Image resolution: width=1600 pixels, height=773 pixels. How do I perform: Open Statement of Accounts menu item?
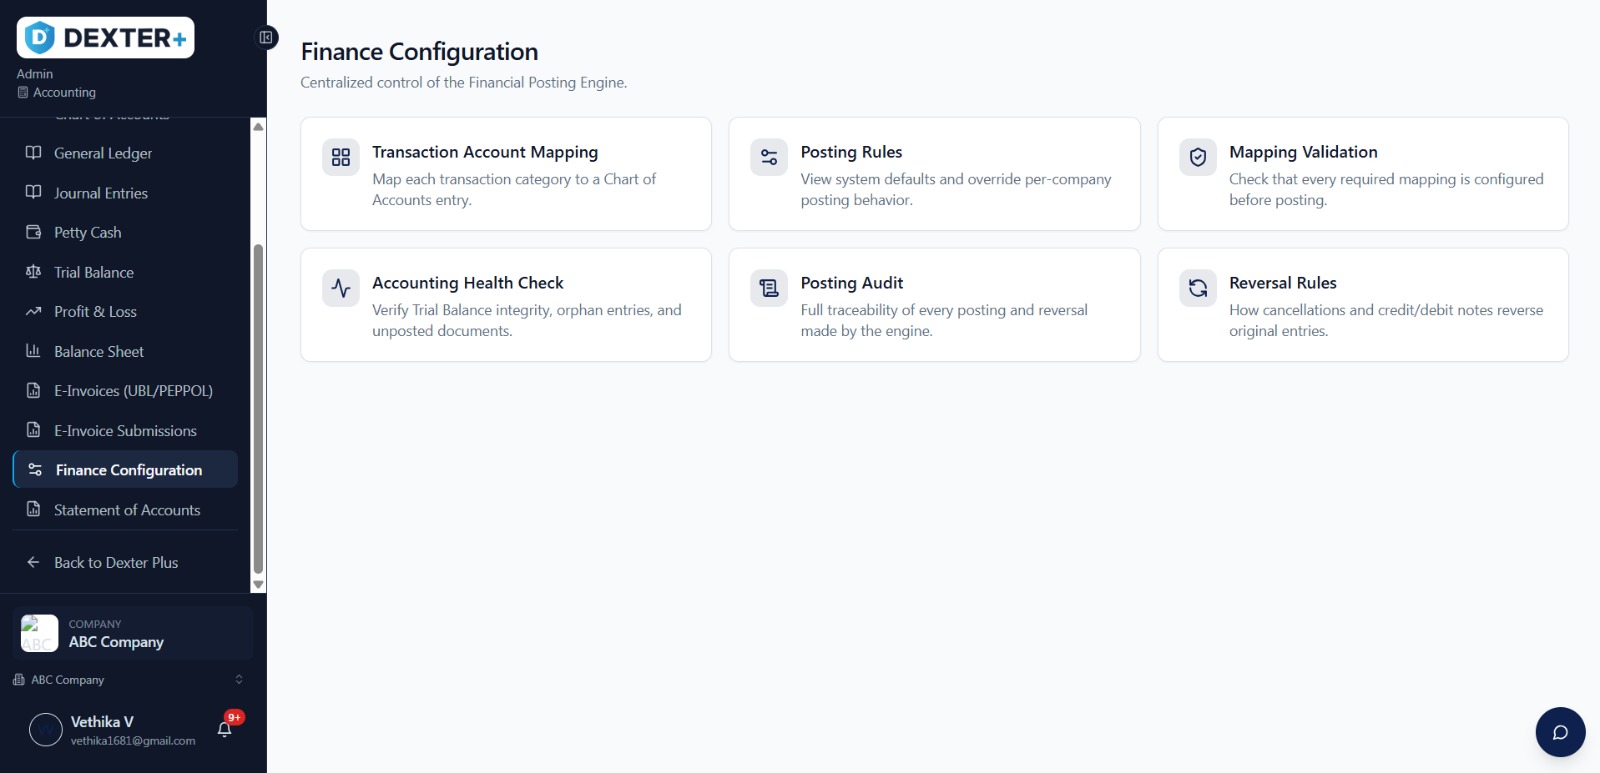pos(125,510)
